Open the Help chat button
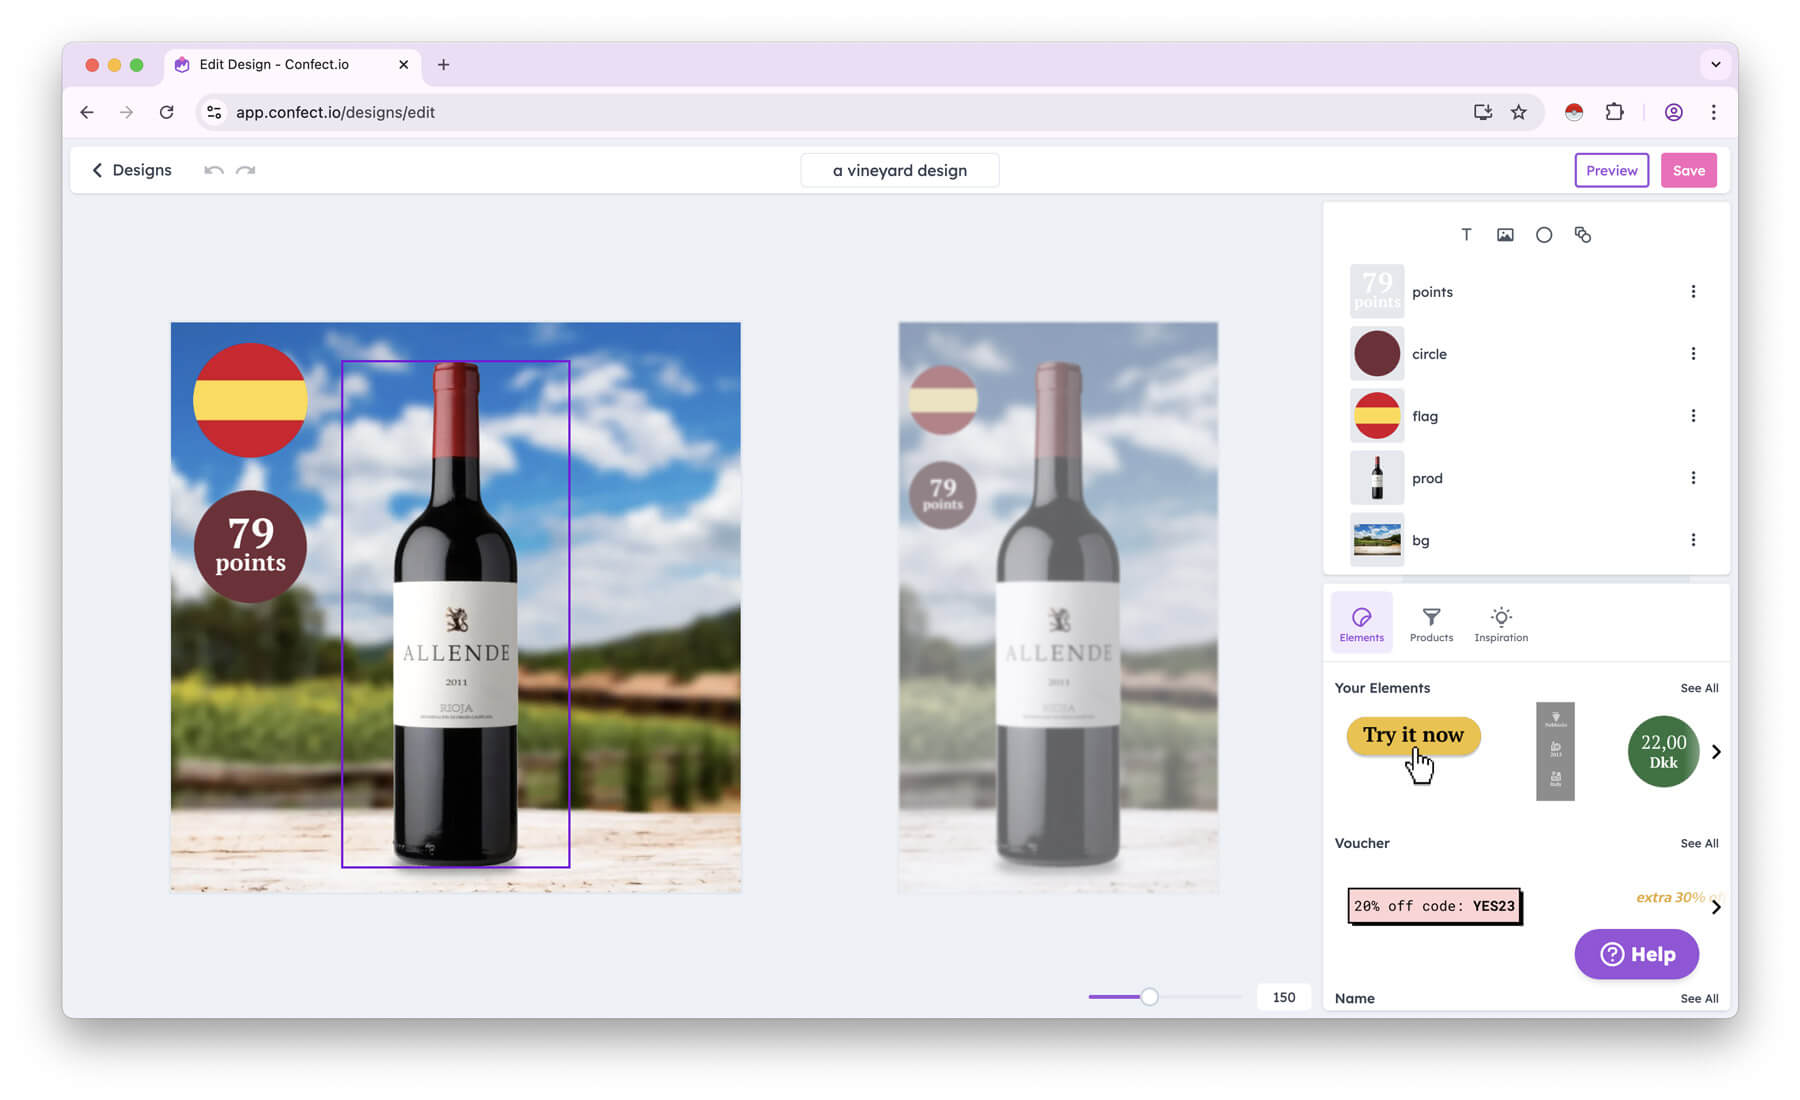 point(1636,954)
